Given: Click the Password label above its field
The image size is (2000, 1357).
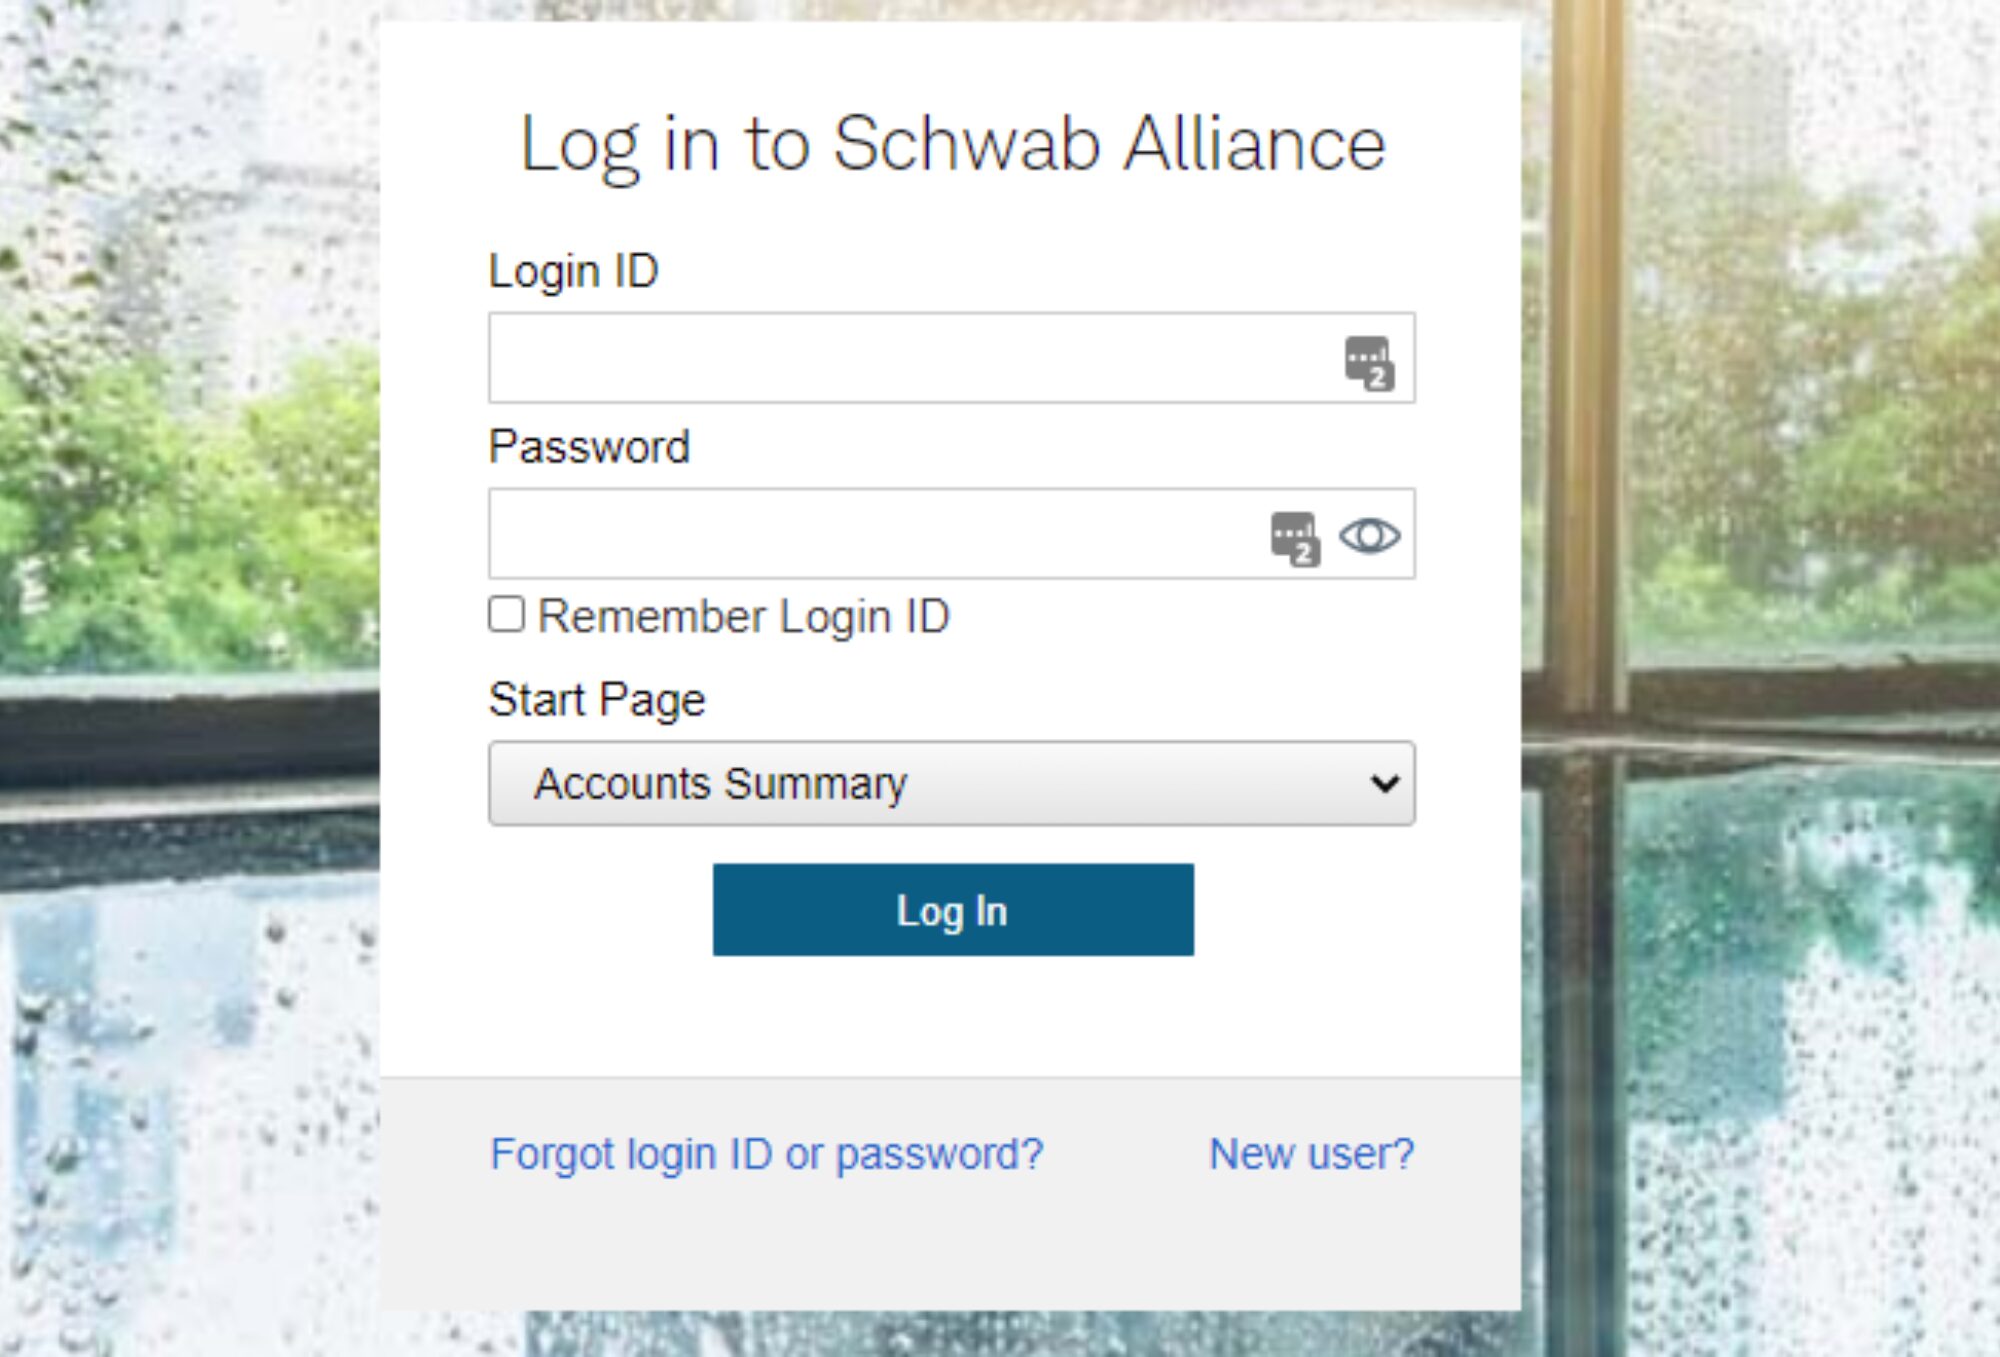Looking at the screenshot, I should click(x=590, y=447).
